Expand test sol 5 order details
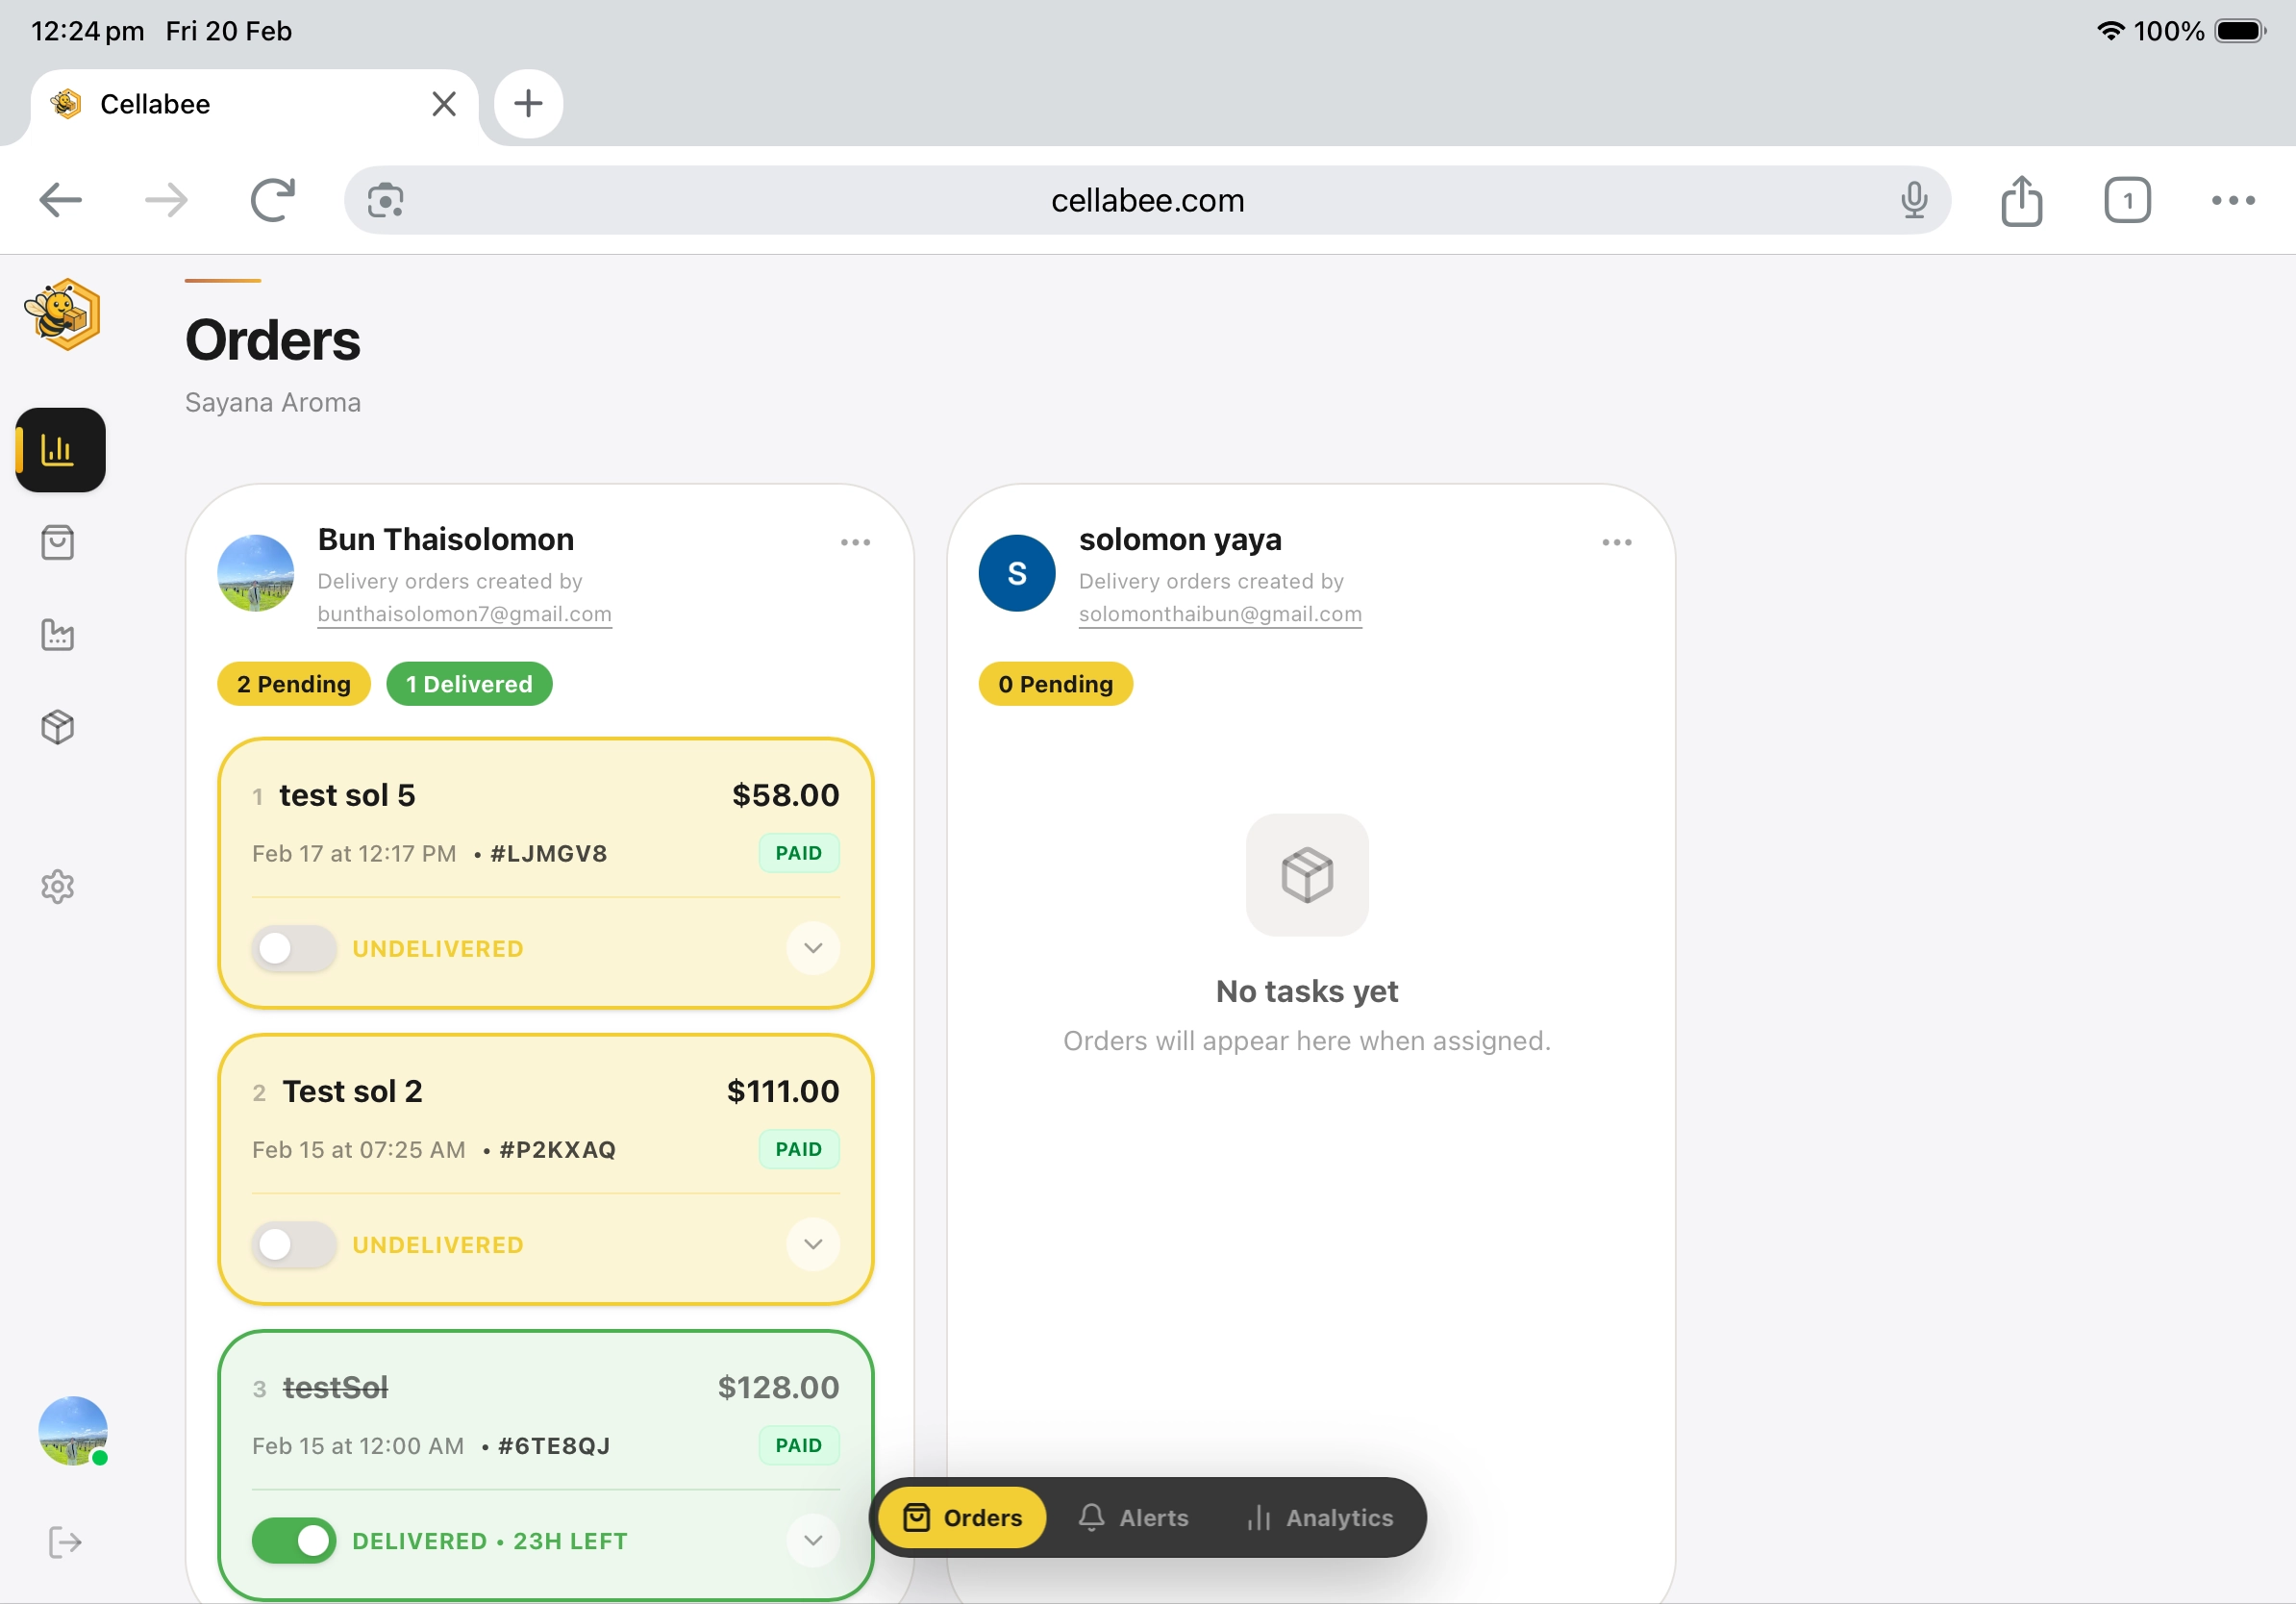The width and height of the screenshot is (2296, 1604). coord(812,948)
